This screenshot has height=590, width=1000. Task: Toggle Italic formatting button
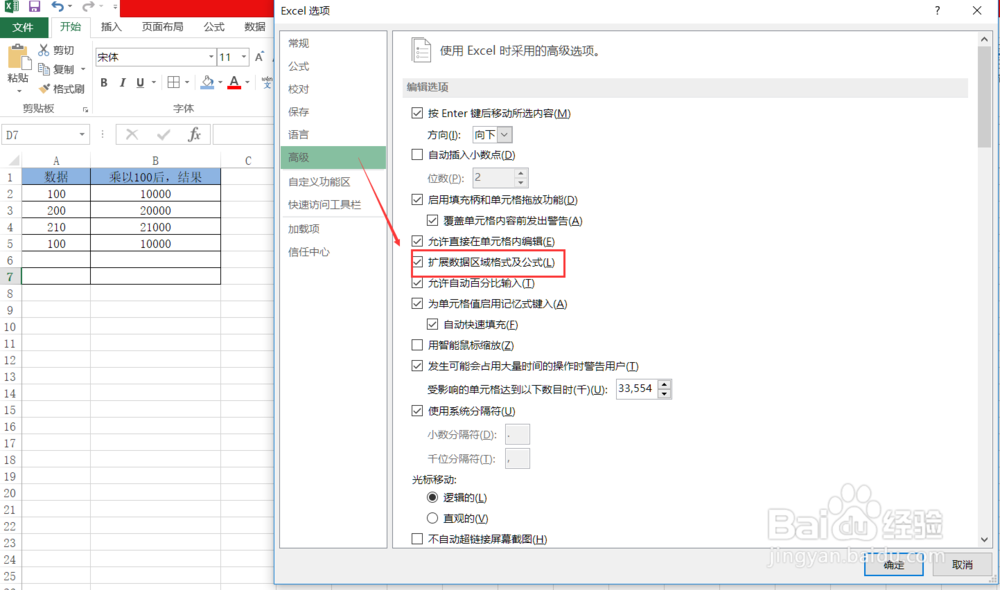pyautogui.click(x=122, y=82)
